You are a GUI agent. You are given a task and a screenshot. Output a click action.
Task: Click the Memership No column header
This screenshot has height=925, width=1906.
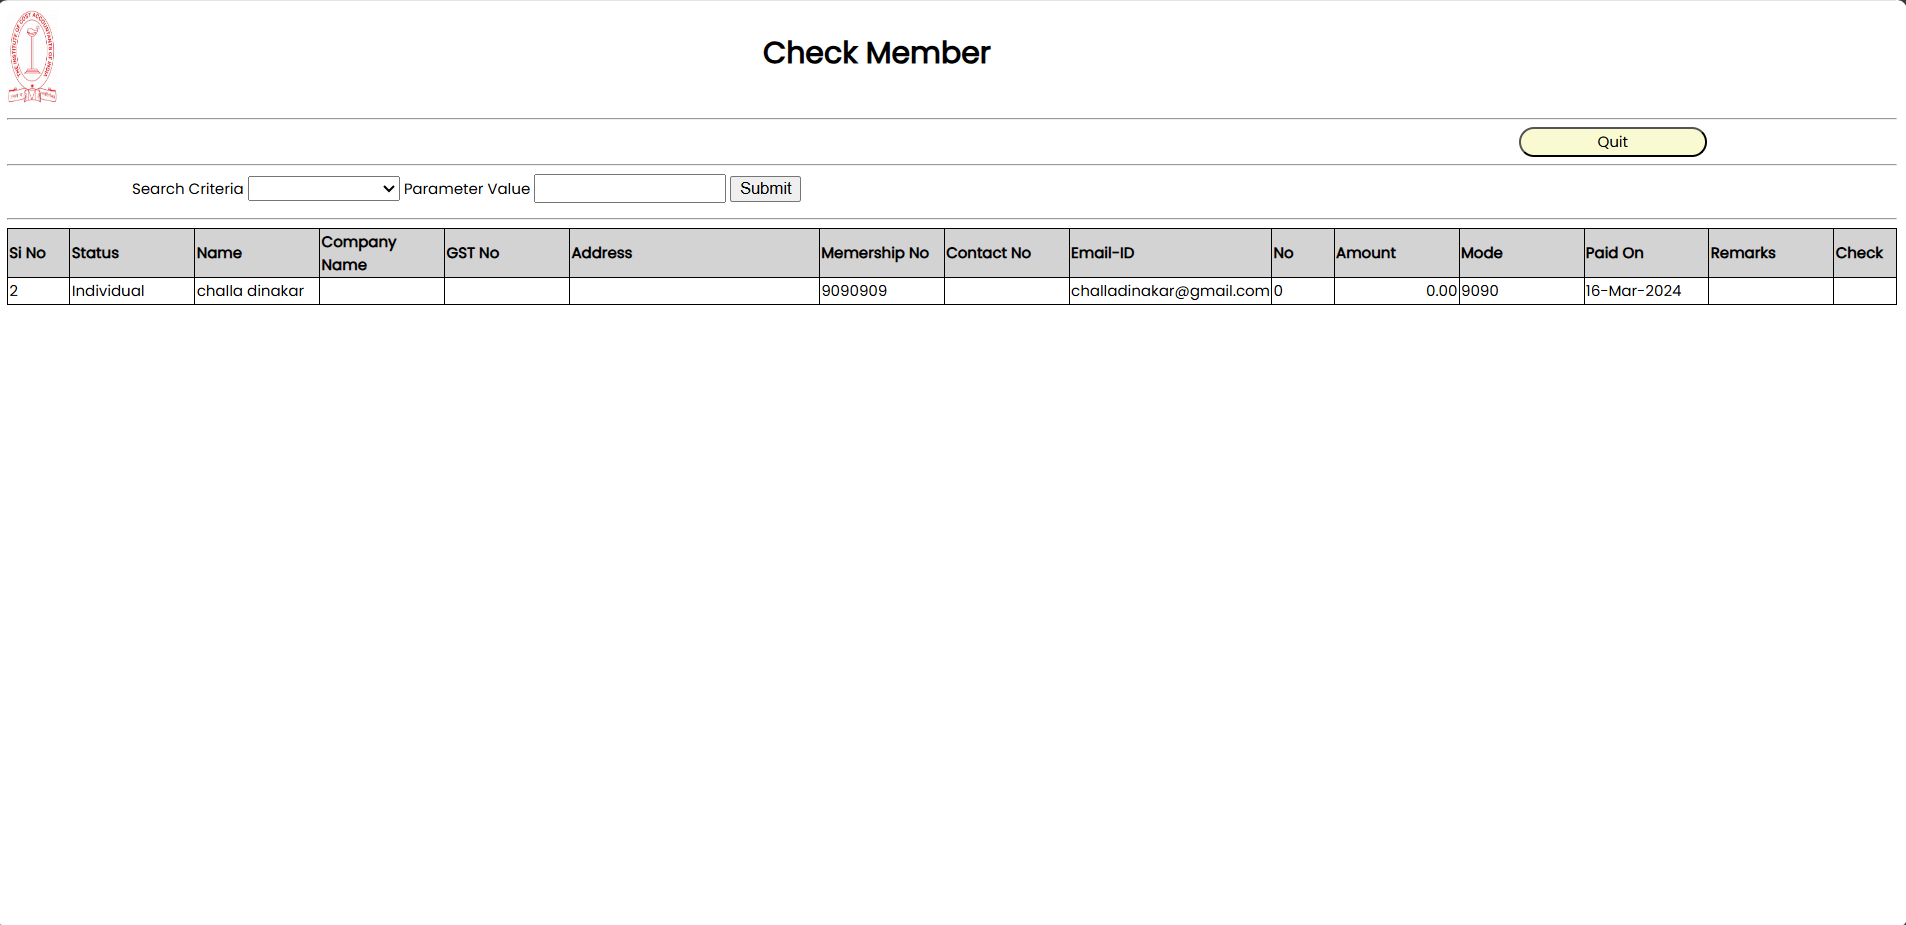coord(875,253)
